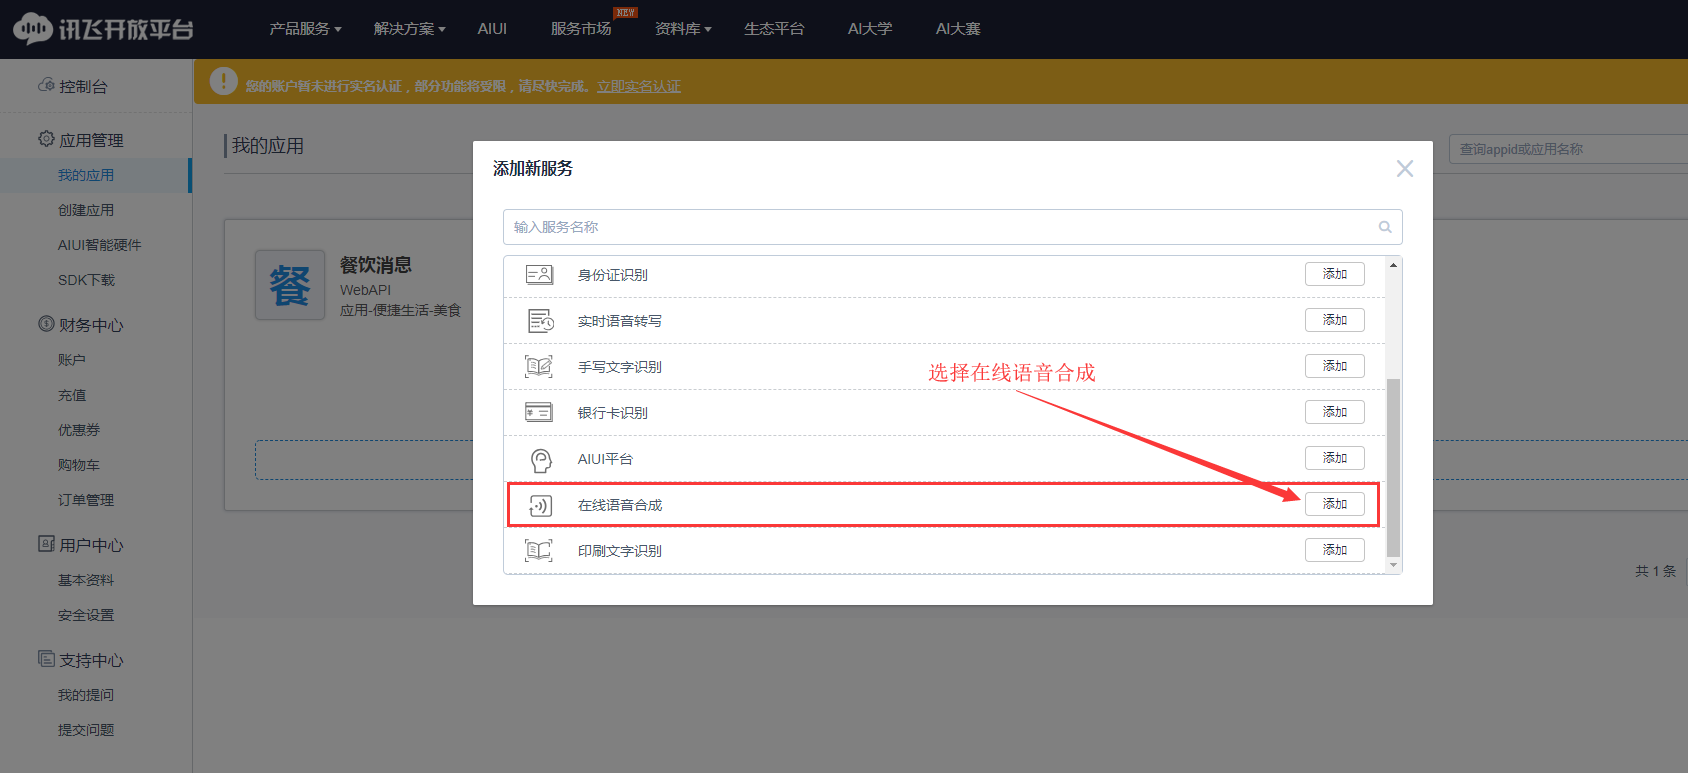Expand the 产品服务 dropdown menu
Image resolution: width=1688 pixels, height=773 pixels.
(x=305, y=29)
